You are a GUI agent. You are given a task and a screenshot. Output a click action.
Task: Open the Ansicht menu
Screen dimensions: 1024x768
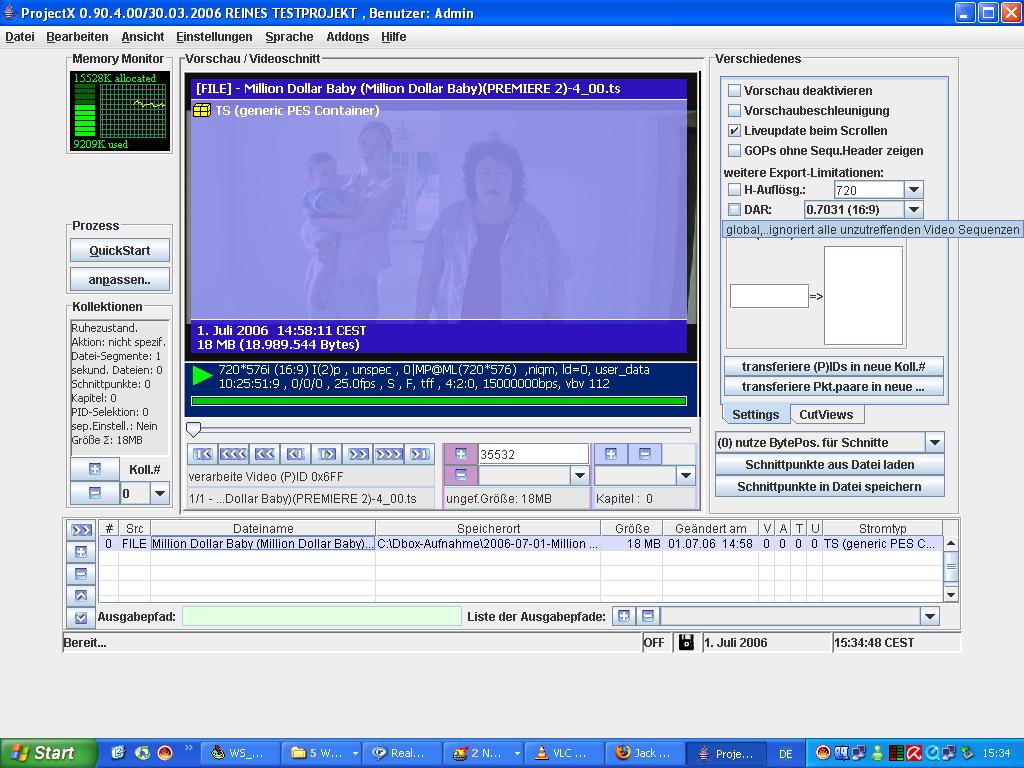pyautogui.click(x=142, y=37)
